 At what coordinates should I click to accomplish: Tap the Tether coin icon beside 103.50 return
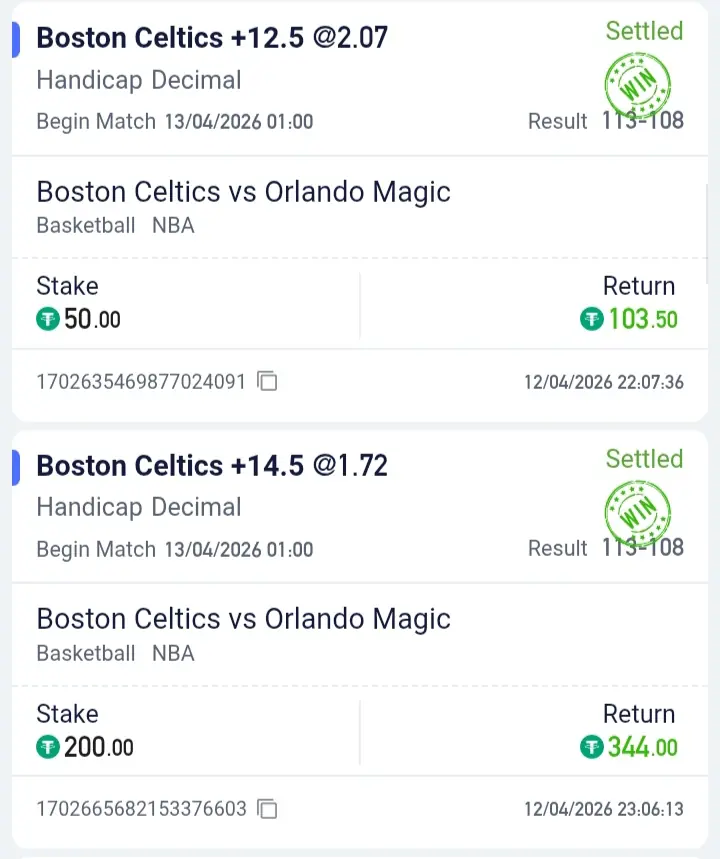pos(592,319)
